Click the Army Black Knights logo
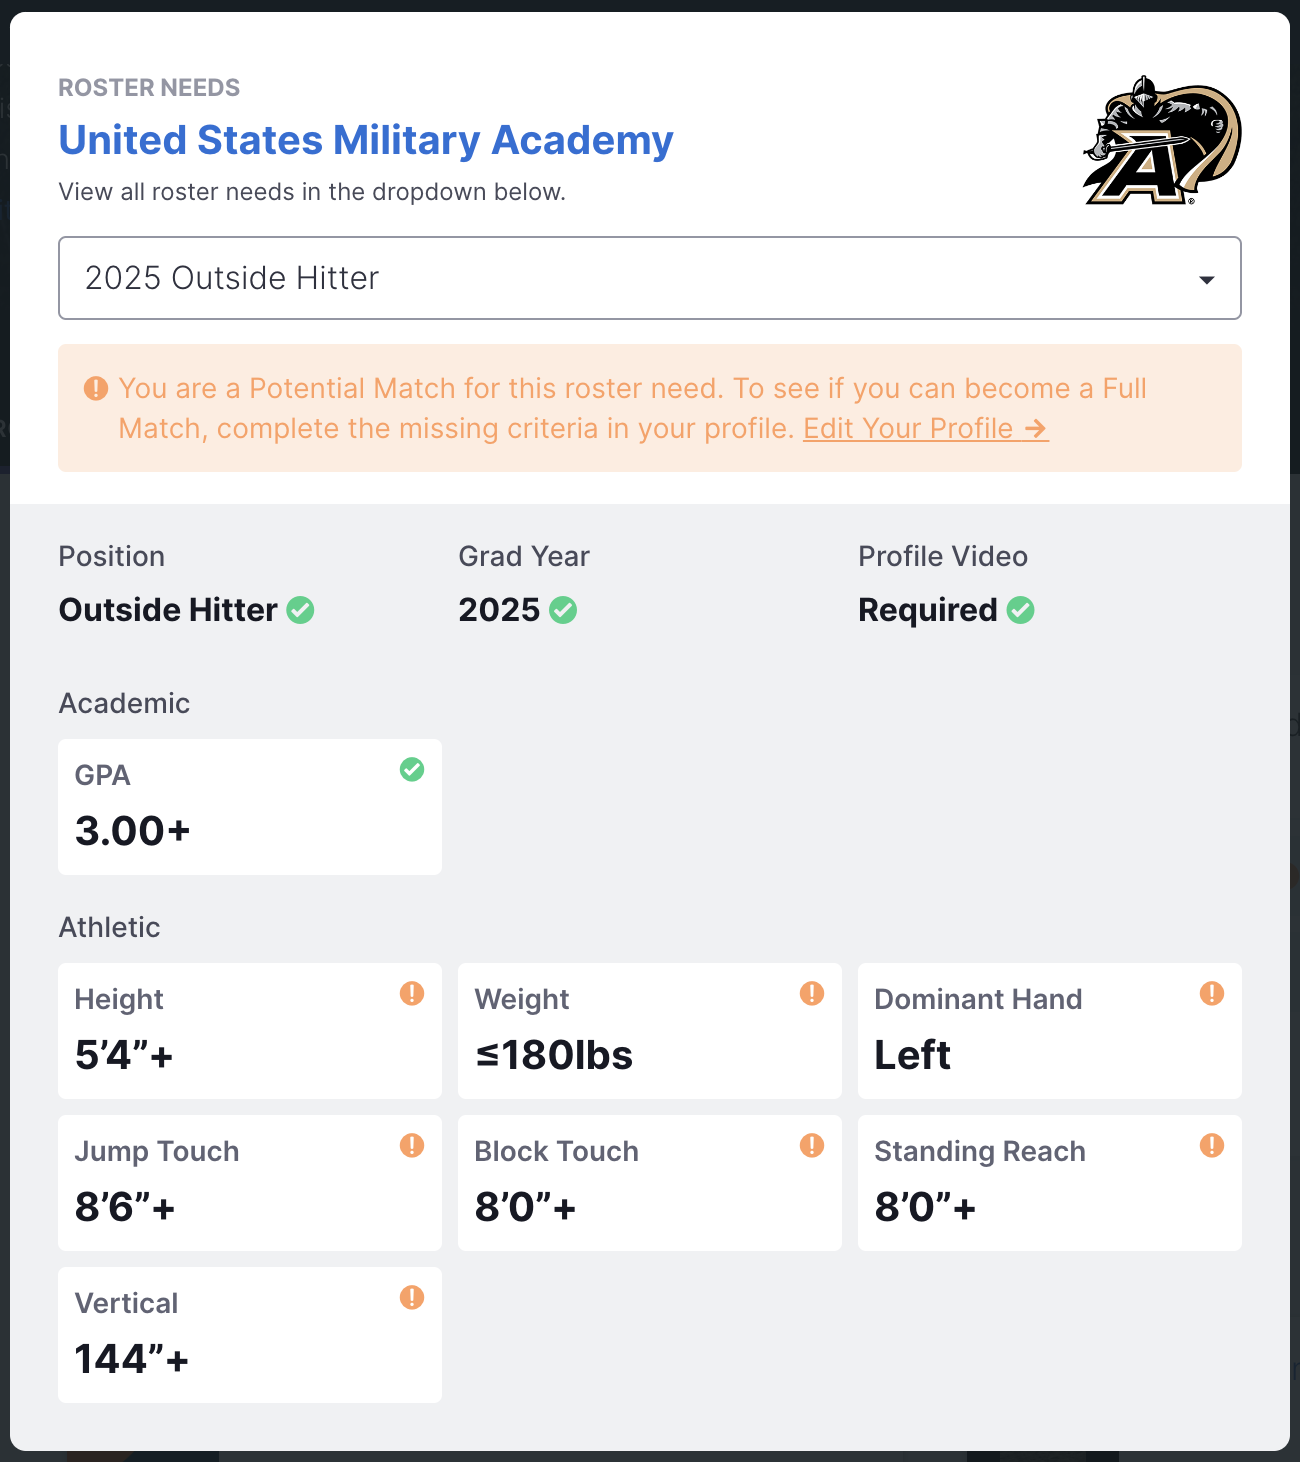 coord(1162,141)
